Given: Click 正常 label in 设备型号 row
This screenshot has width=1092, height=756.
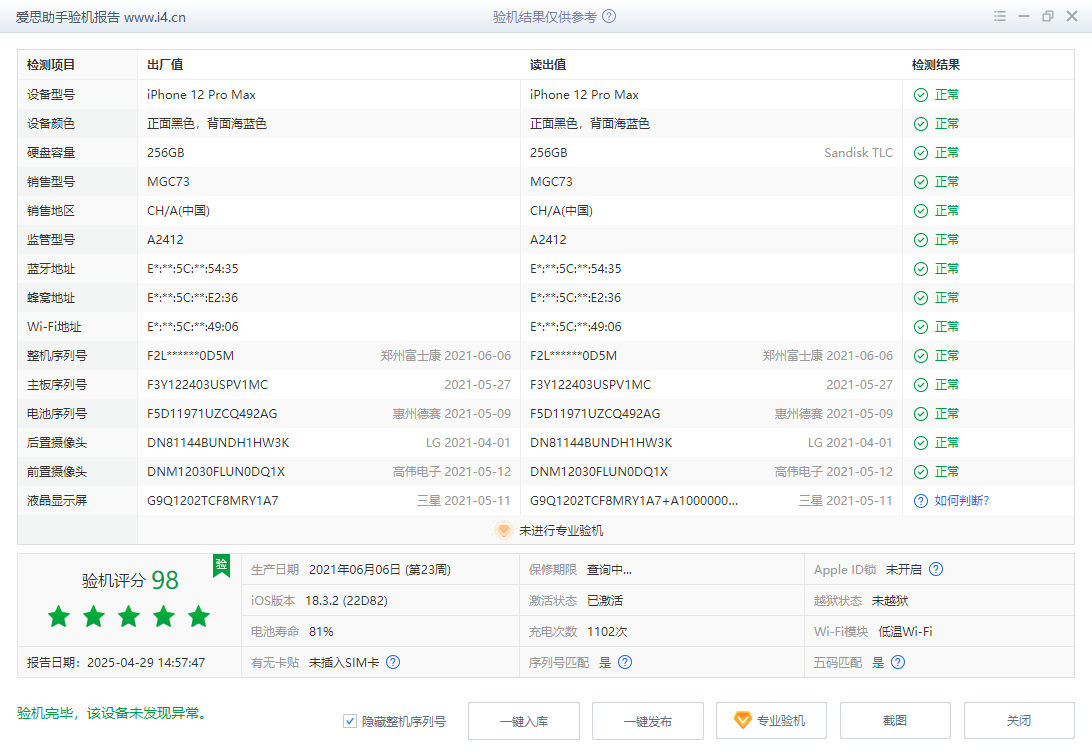Looking at the screenshot, I should pyautogui.click(x=946, y=95).
